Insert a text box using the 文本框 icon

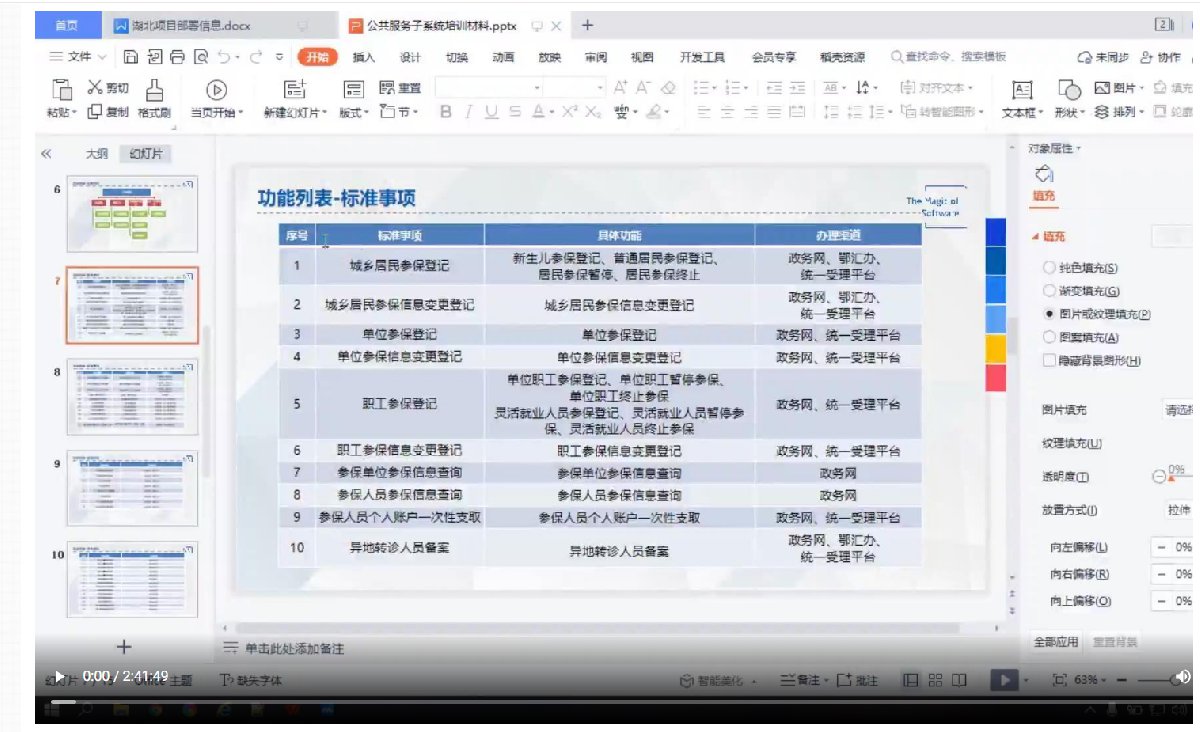click(x=1021, y=90)
